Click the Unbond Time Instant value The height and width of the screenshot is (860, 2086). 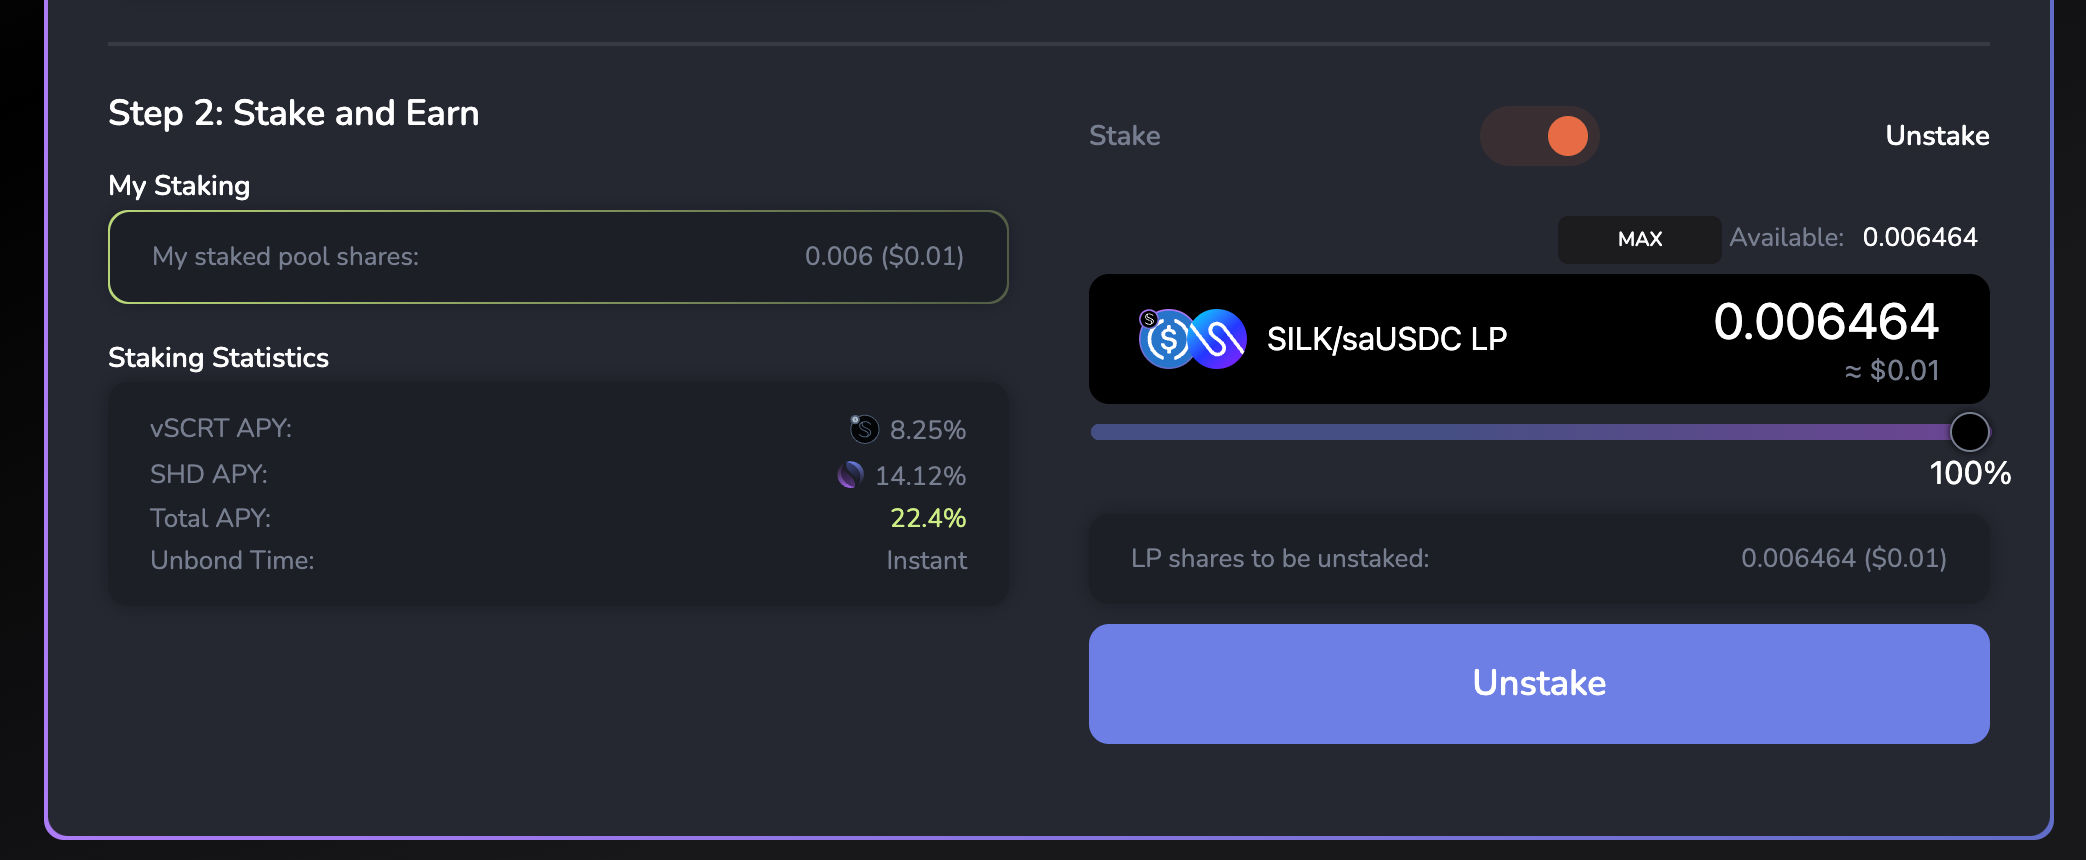pyautogui.click(x=926, y=561)
